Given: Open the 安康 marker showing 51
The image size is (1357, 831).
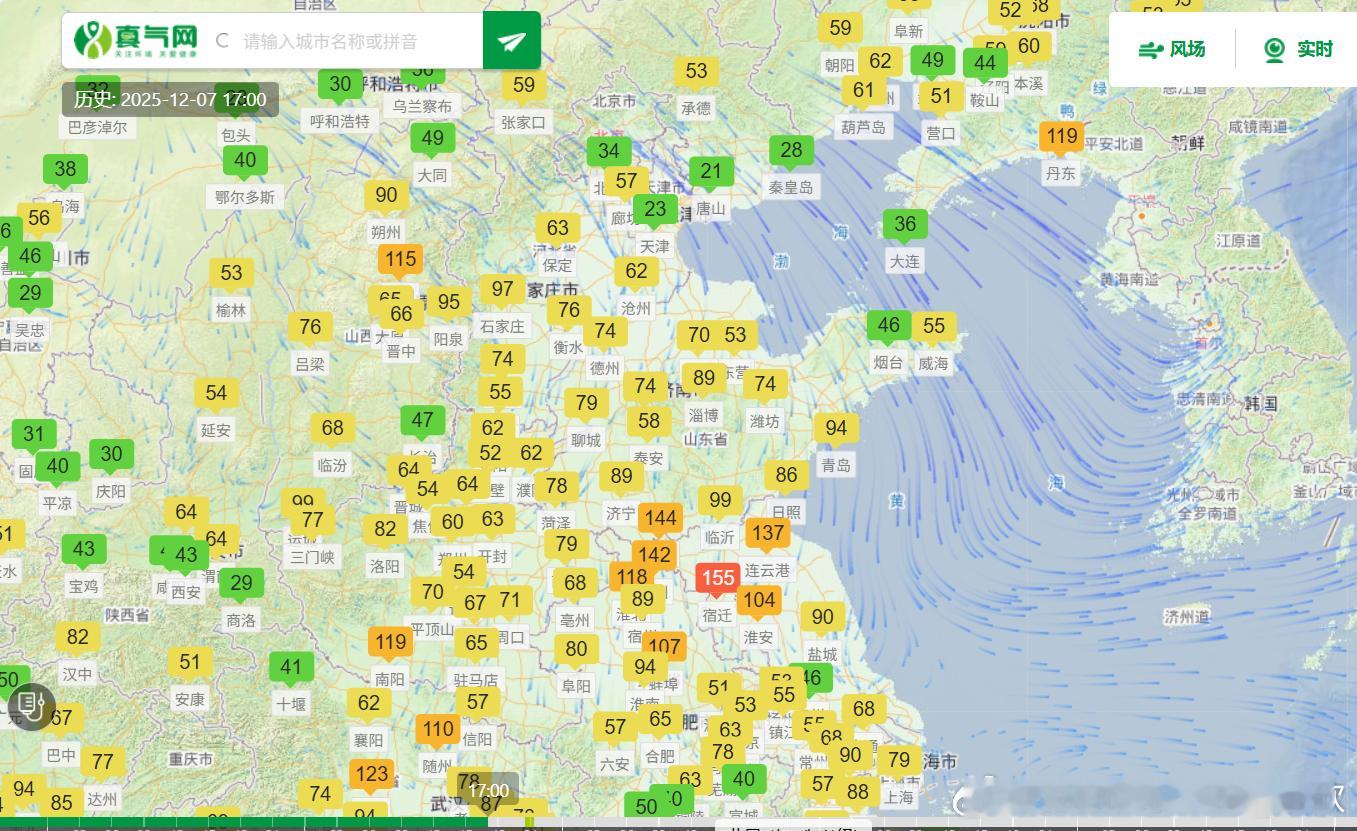Looking at the screenshot, I should tap(190, 663).
